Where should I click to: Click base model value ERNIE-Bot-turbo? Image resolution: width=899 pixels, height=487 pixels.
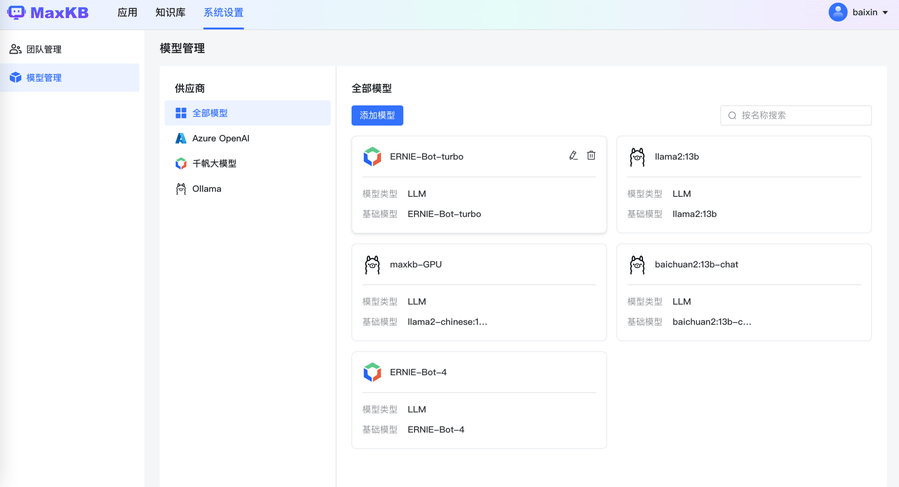point(444,214)
